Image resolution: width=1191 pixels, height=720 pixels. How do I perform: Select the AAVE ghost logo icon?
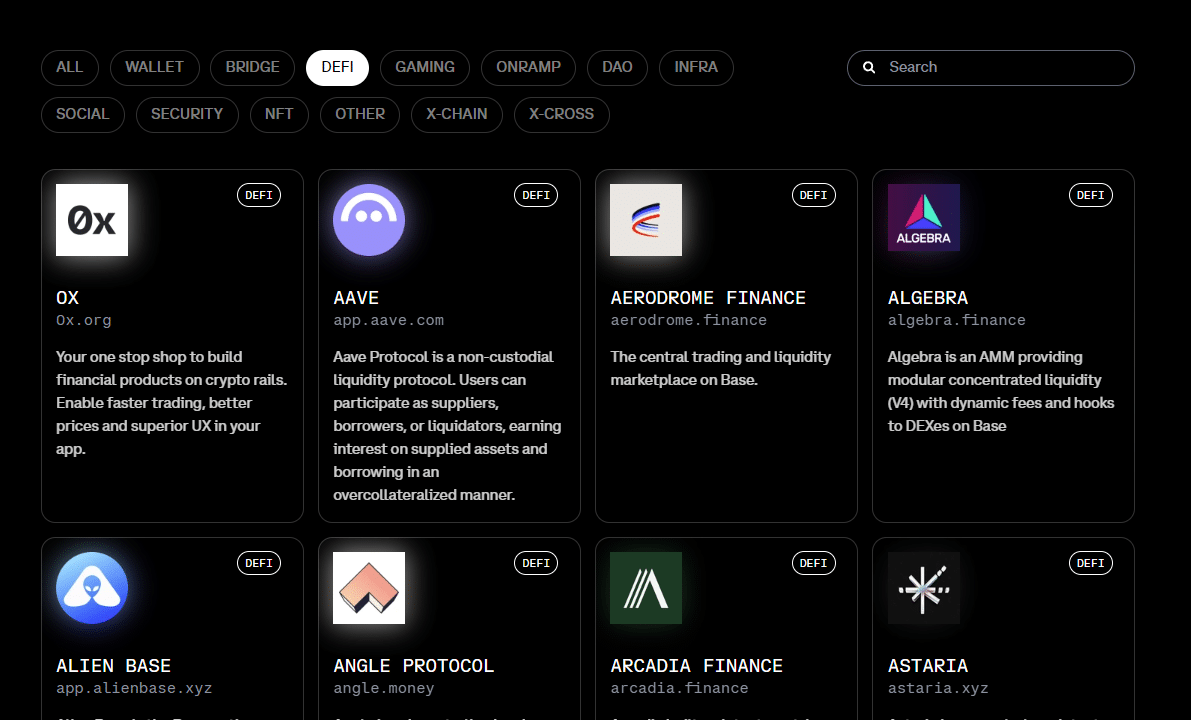click(368, 219)
